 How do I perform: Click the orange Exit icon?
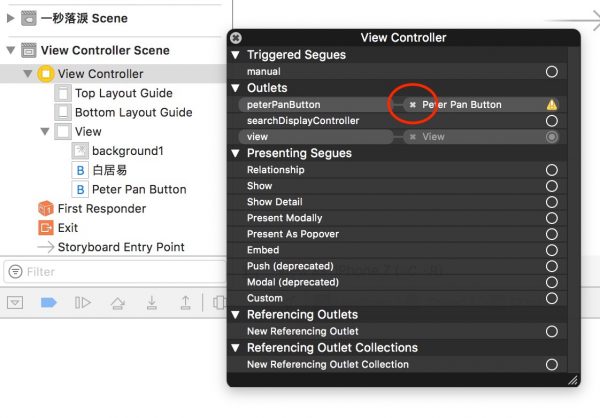click(46, 228)
